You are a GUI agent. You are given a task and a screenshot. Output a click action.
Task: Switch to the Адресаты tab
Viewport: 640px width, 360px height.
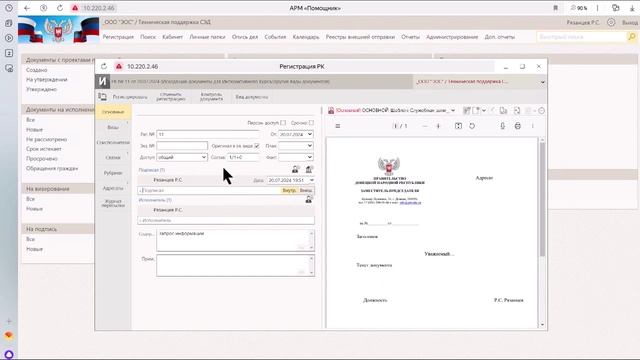113,188
